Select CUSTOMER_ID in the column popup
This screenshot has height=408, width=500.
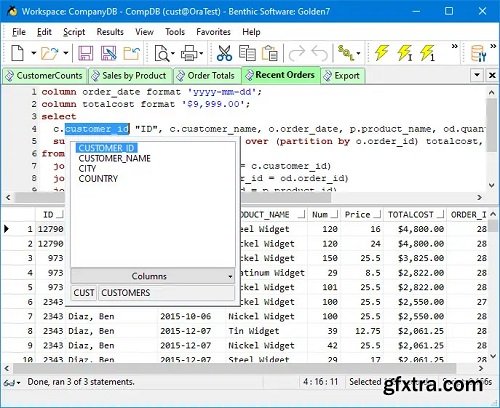pos(106,148)
